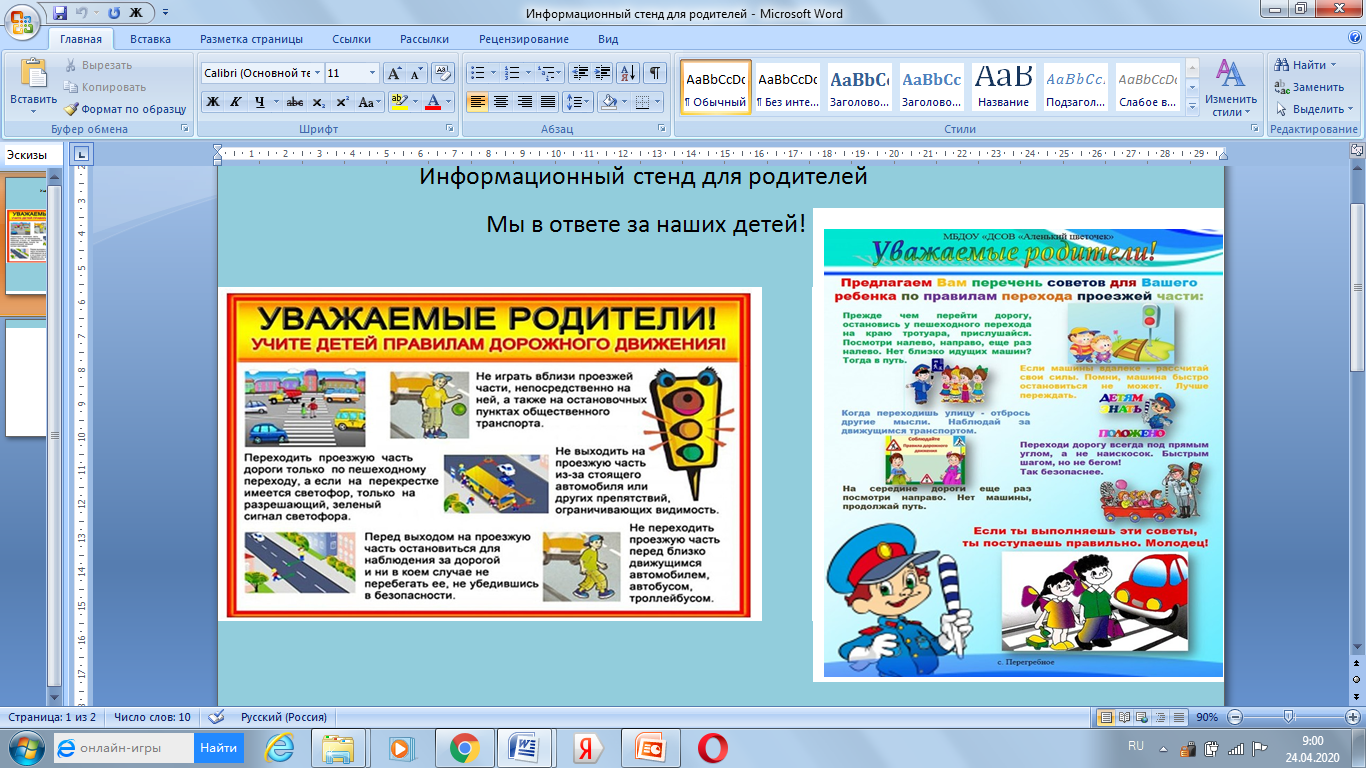Image resolution: width=1366 pixels, height=768 pixels.
Task: Toggle superscript x² formatting
Action: [x=342, y=102]
